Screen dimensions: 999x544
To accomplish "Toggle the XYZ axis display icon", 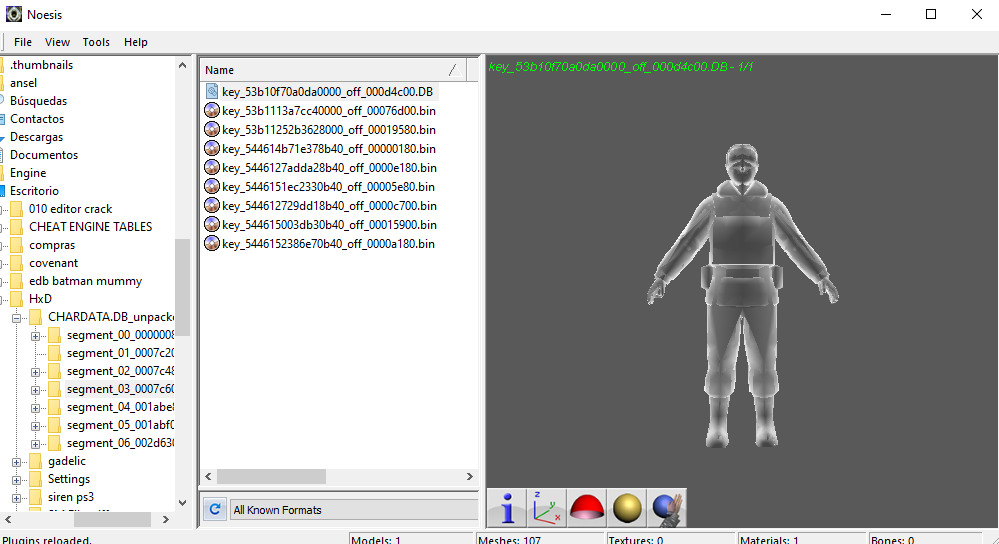I will click(x=546, y=508).
